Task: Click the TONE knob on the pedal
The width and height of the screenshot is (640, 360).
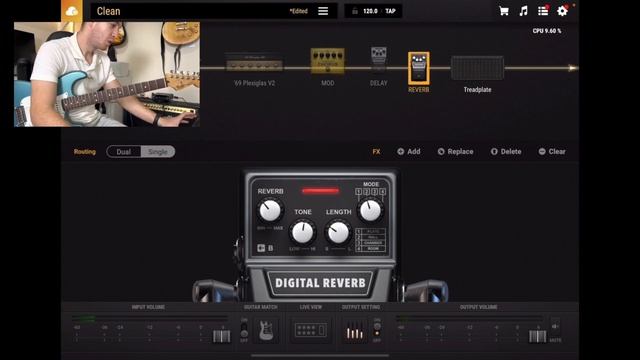Action: (x=302, y=232)
